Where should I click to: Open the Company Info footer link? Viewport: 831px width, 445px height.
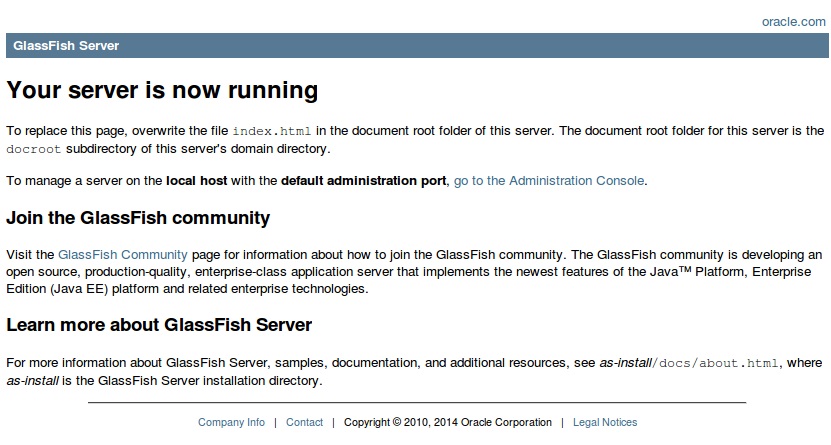tap(231, 422)
